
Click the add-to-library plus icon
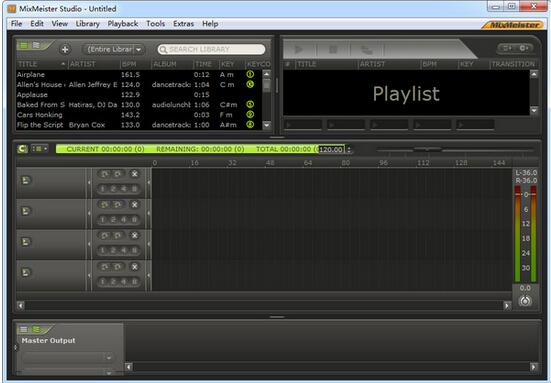point(65,50)
